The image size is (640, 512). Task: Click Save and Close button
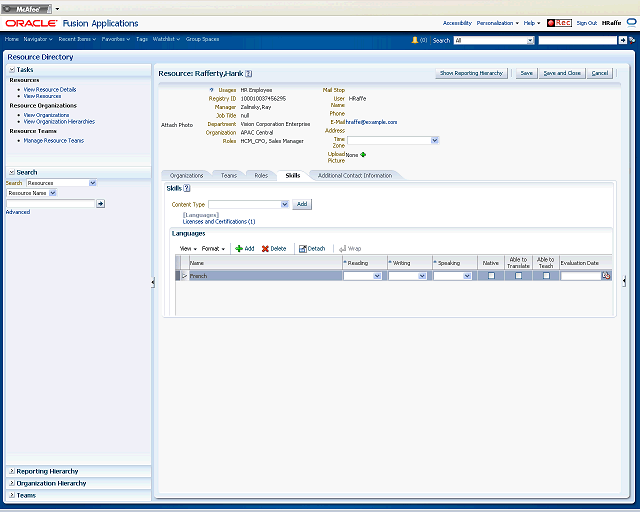coord(562,73)
